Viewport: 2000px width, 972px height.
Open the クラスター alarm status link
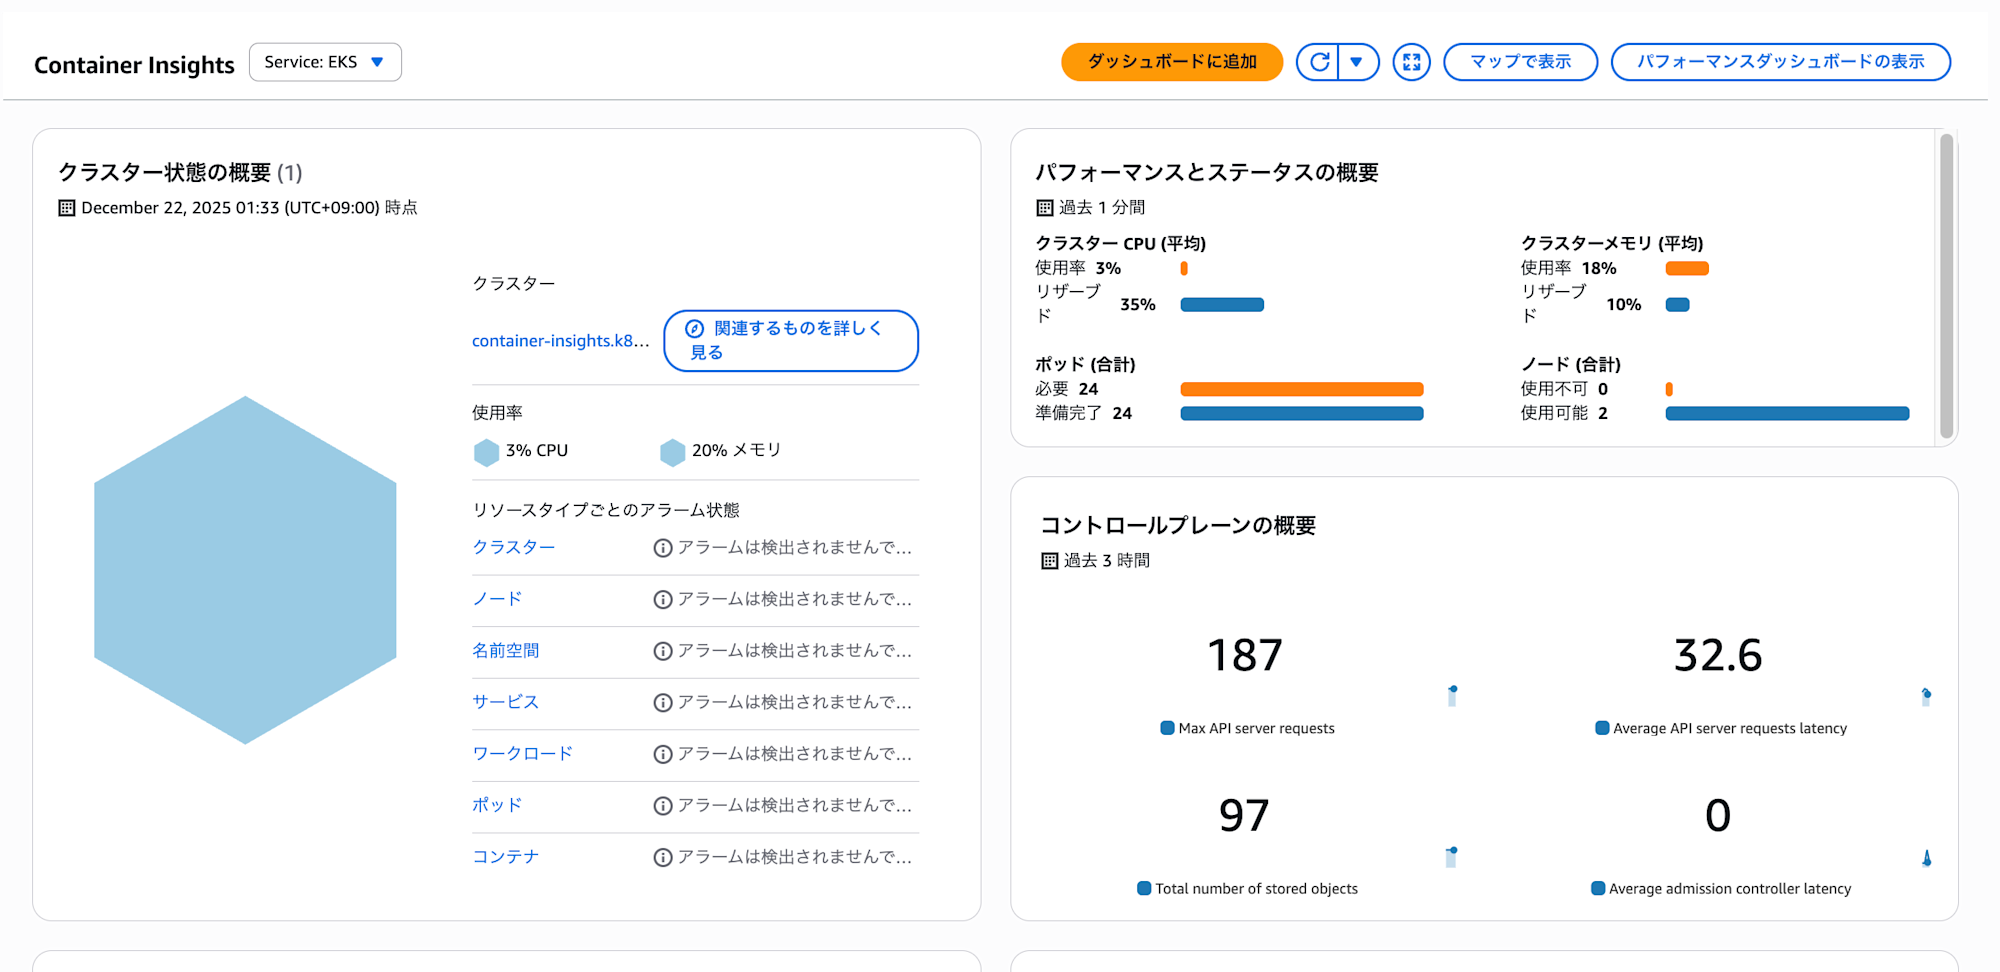[513, 547]
